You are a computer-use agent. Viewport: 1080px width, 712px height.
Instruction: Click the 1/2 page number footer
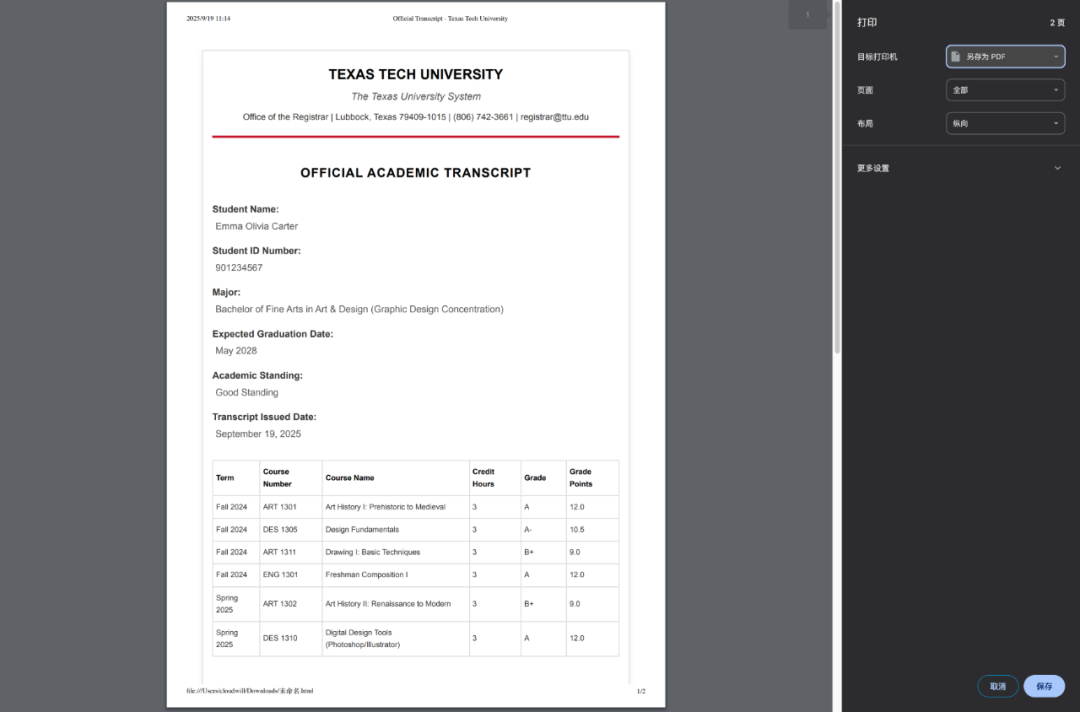click(x=641, y=691)
